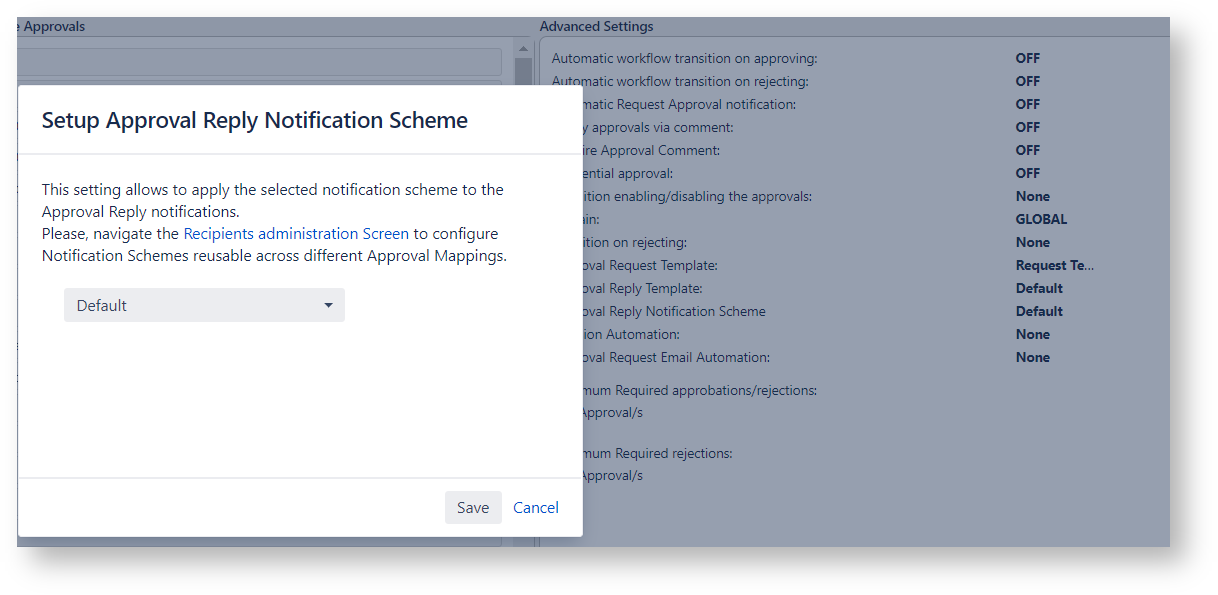This screenshot has height=595, width=1218.
Task: Click None value for transition on rejecting
Action: (x=1033, y=243)
